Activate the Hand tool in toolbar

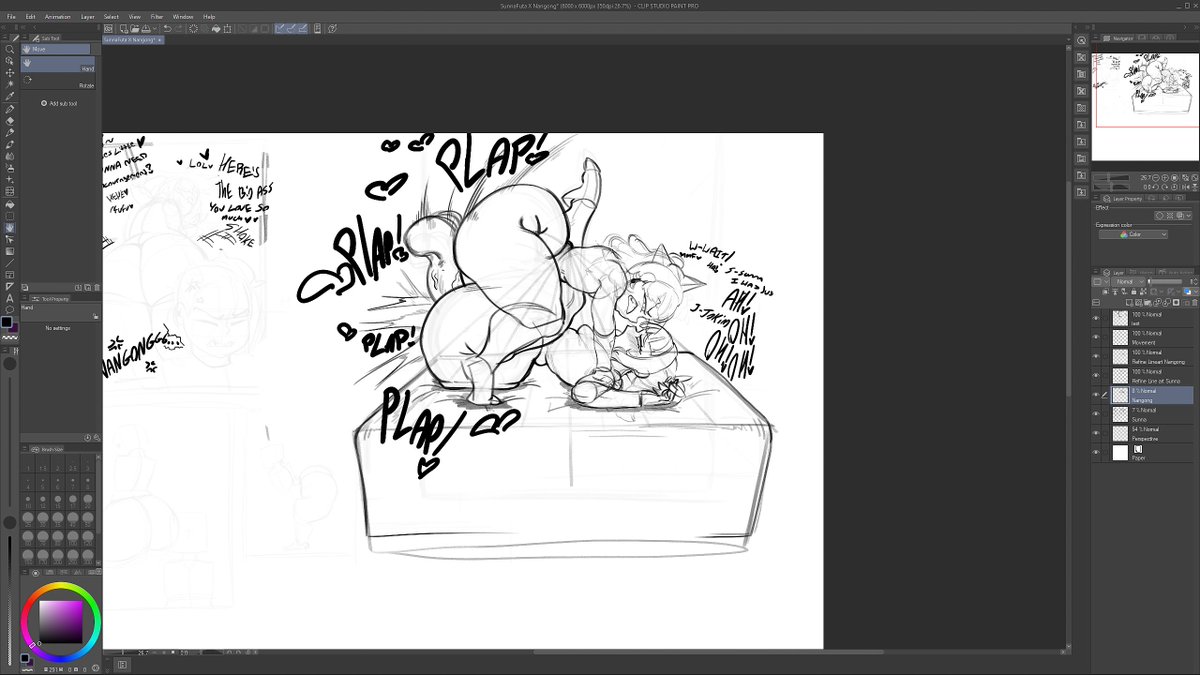click(10, 227)
